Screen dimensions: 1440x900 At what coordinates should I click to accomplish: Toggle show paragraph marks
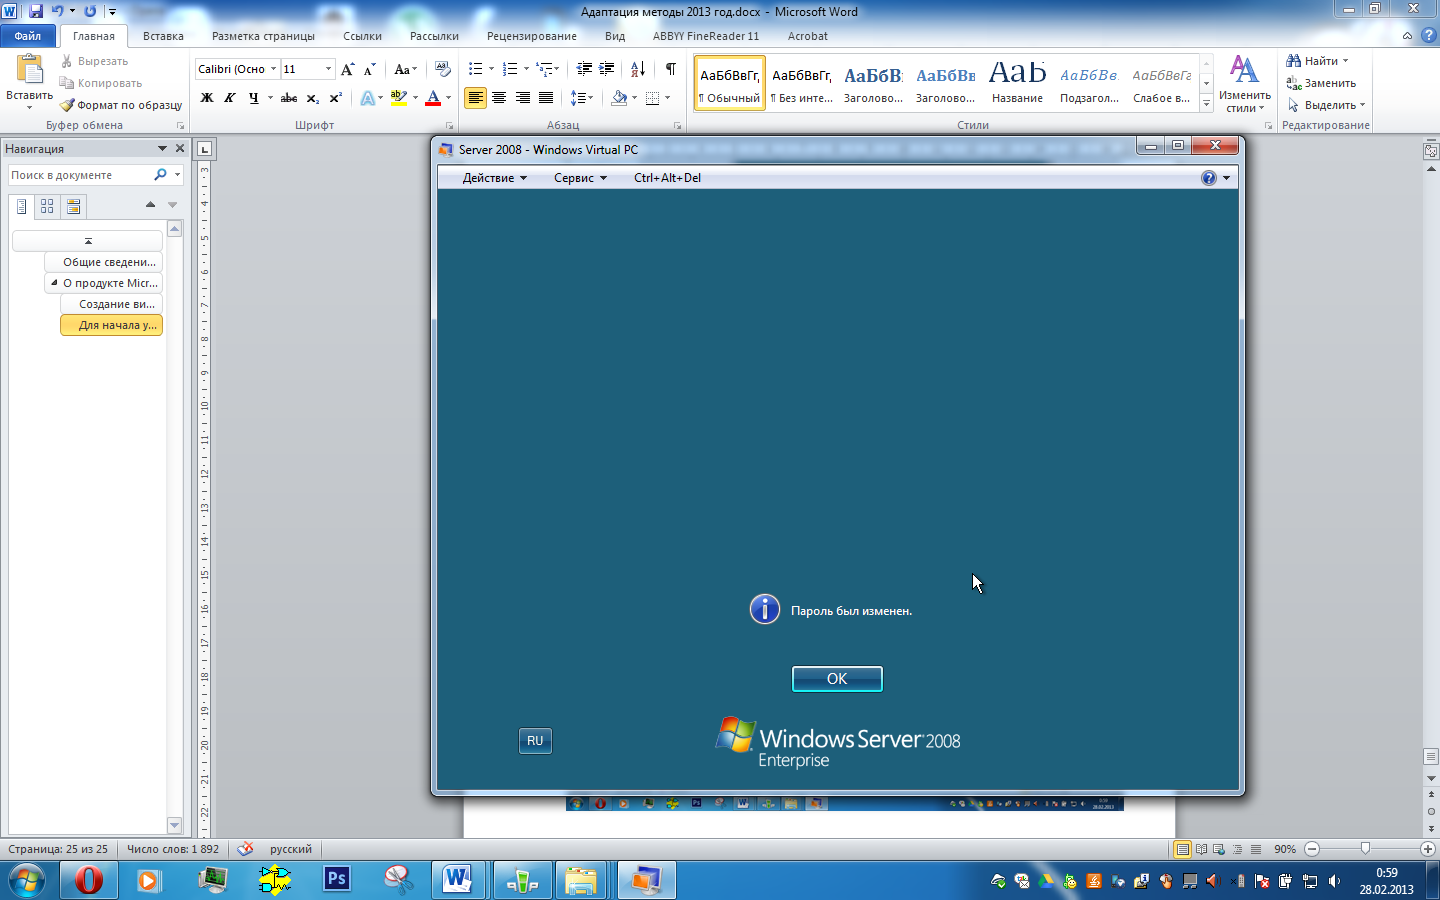pyautogui.click(x=671, y=69)
